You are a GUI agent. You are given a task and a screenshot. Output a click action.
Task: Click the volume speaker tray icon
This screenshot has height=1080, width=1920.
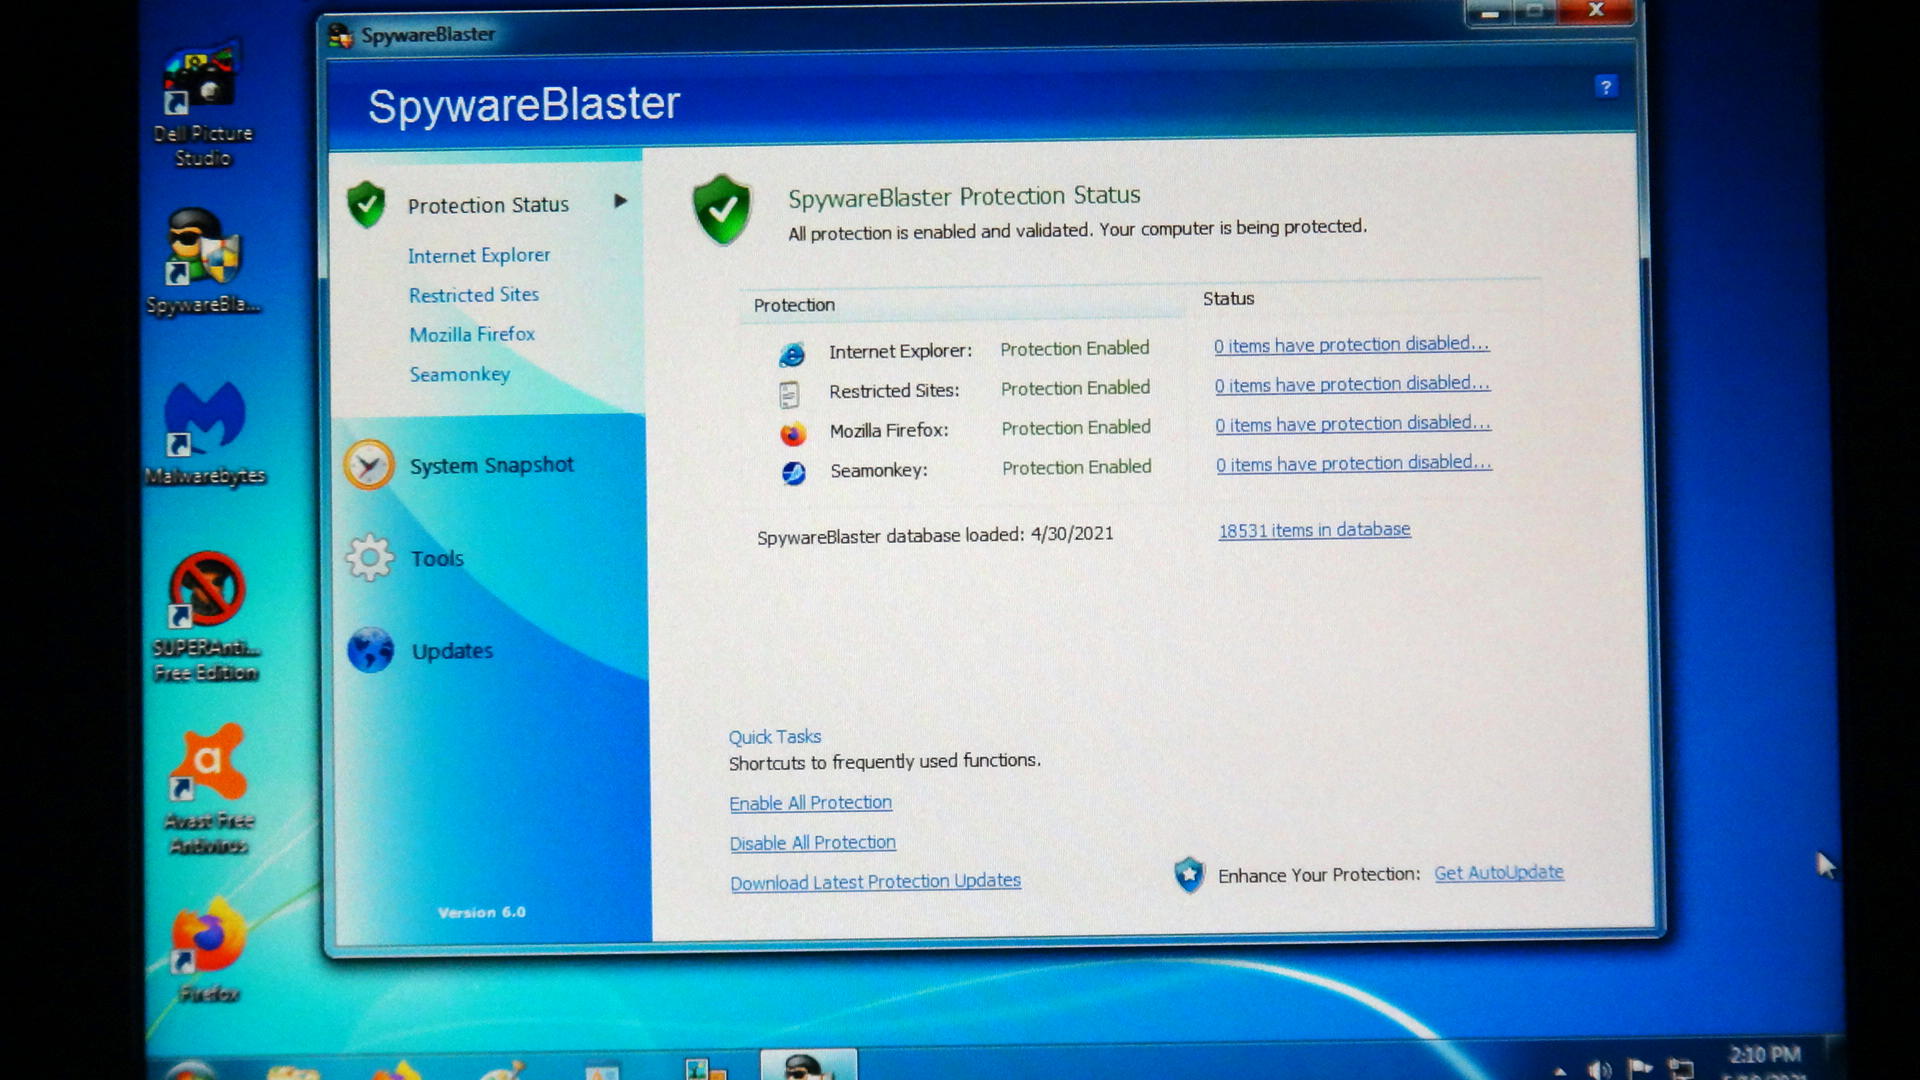coord(1598,1070)
